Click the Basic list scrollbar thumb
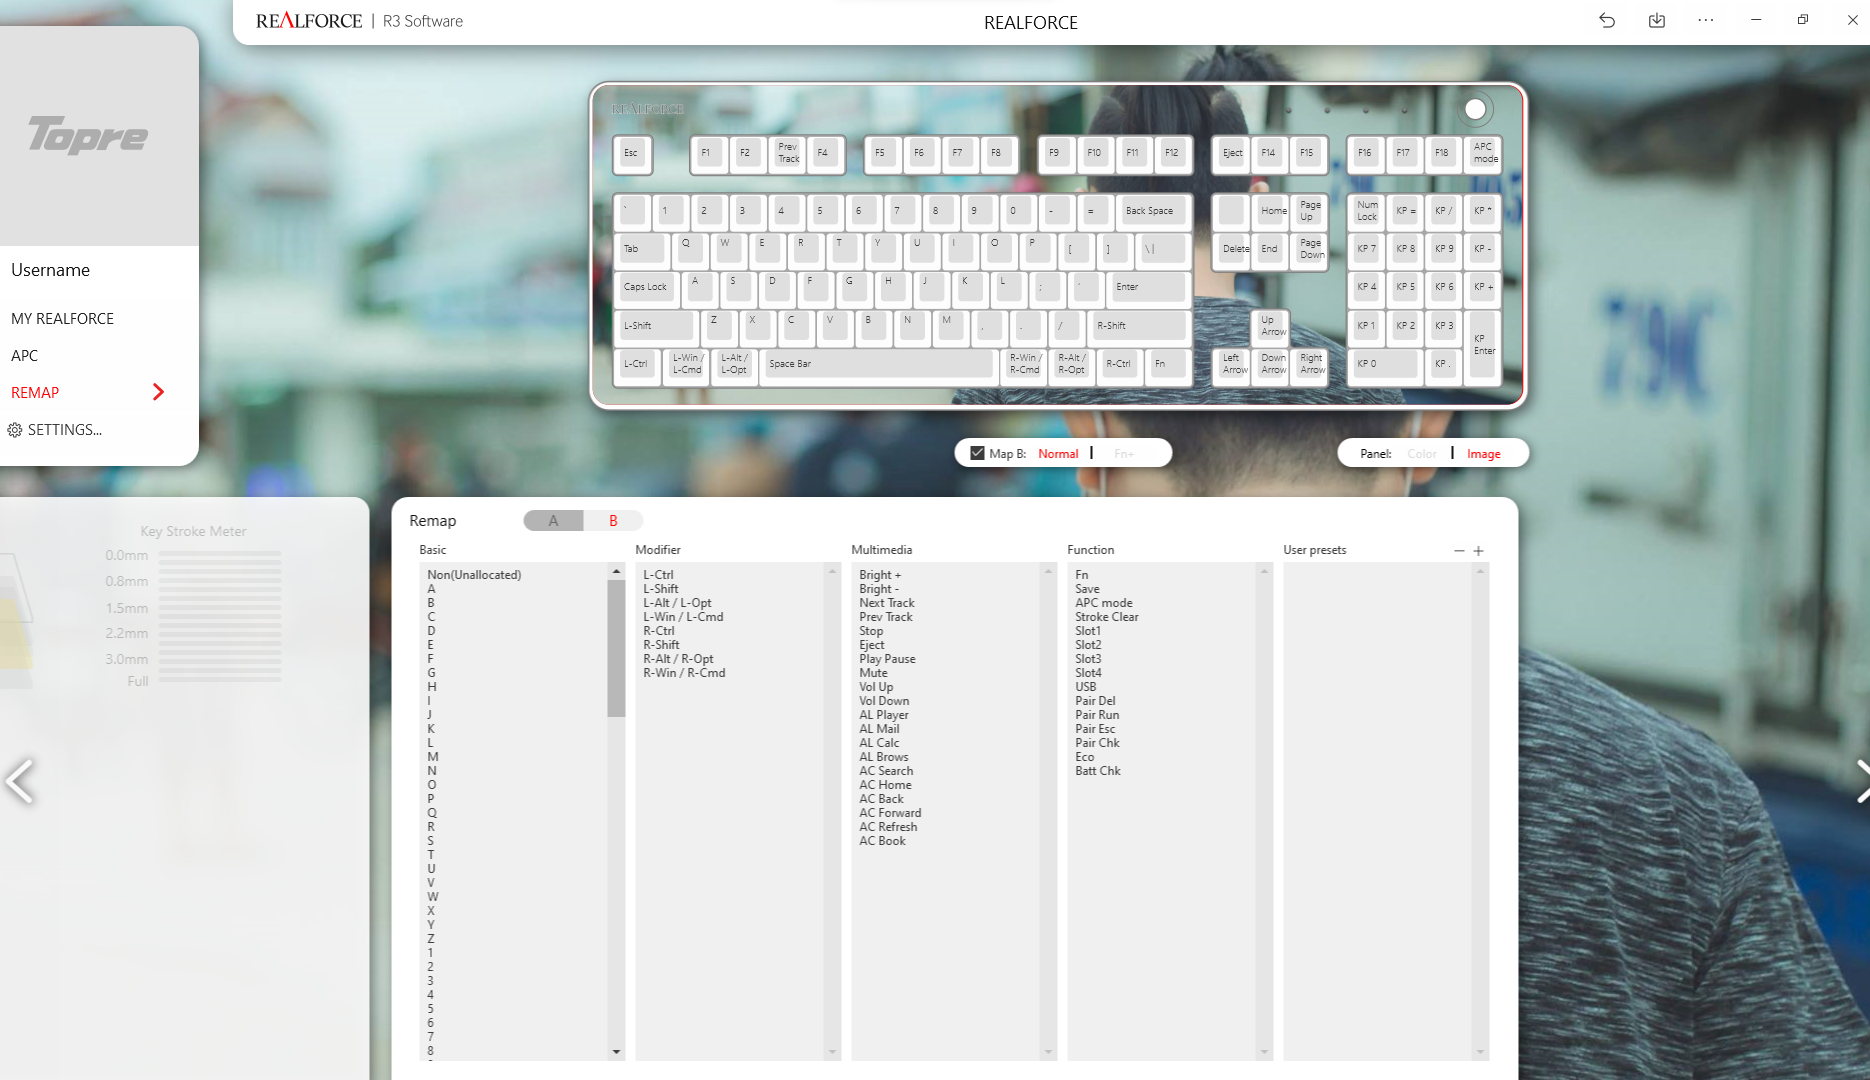 pos(616,648)
